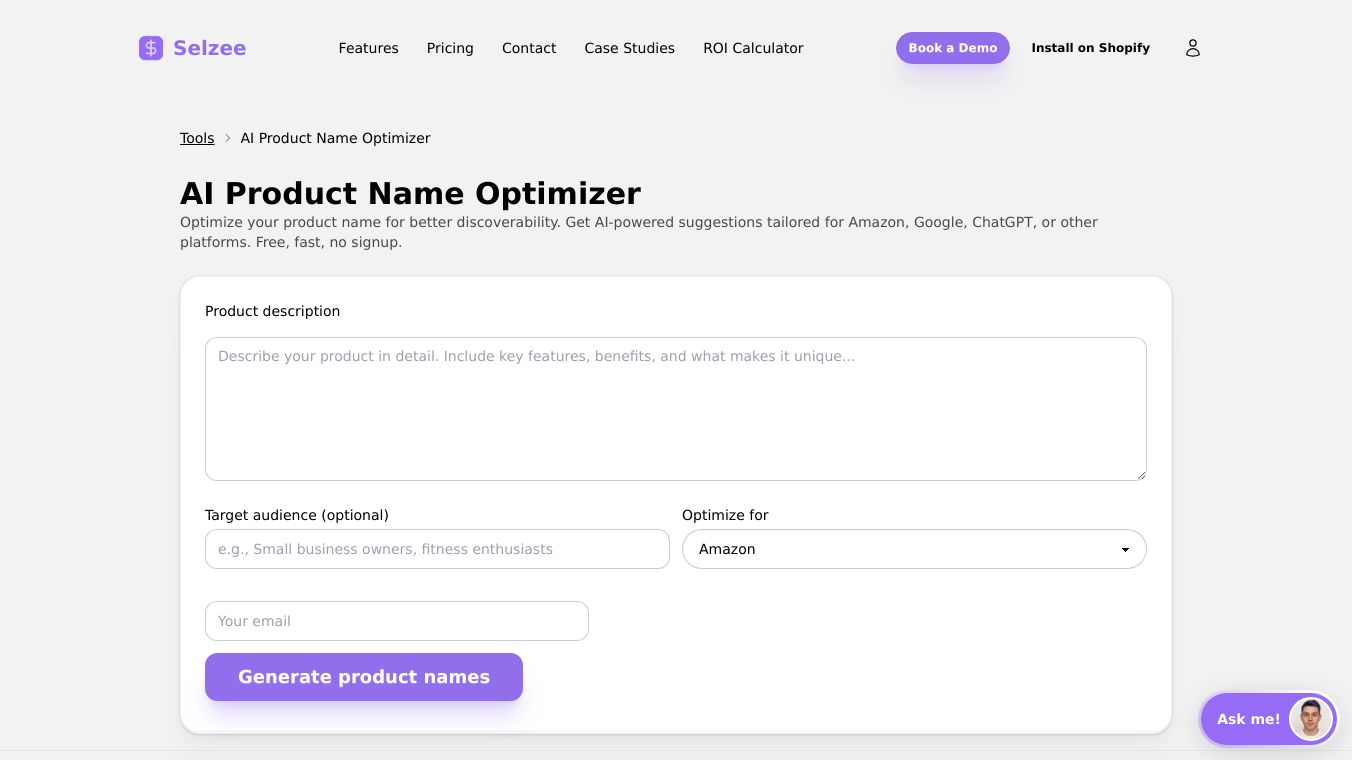1352x760 pixels.
Task: Click the Your email field
Action: coord(396,621)
